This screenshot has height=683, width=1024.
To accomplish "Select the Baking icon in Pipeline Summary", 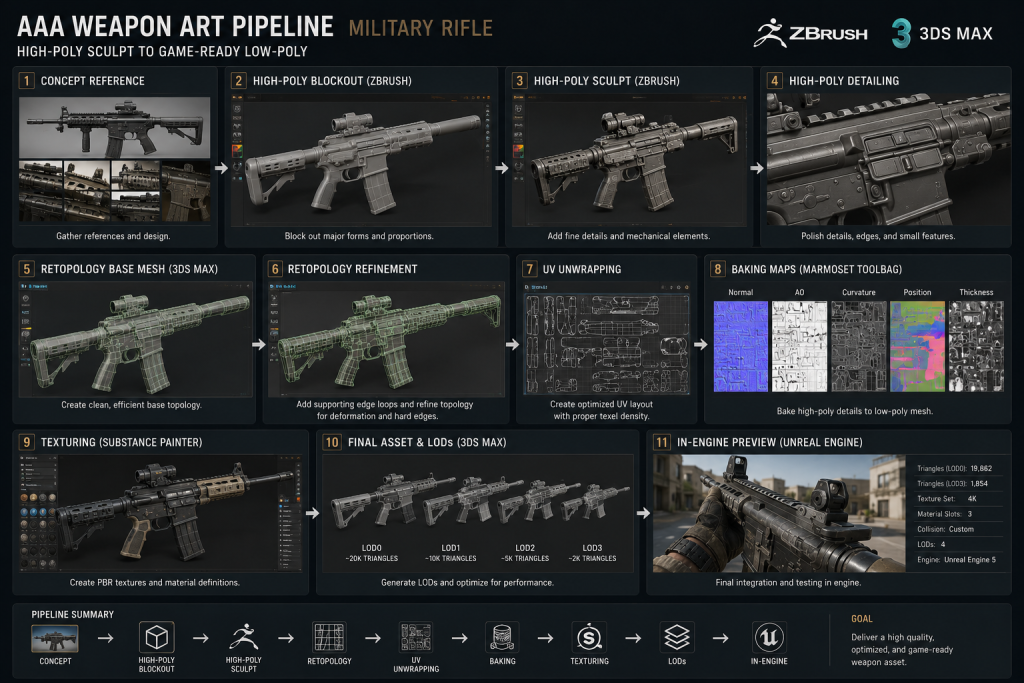I will (x=502, y=637).
